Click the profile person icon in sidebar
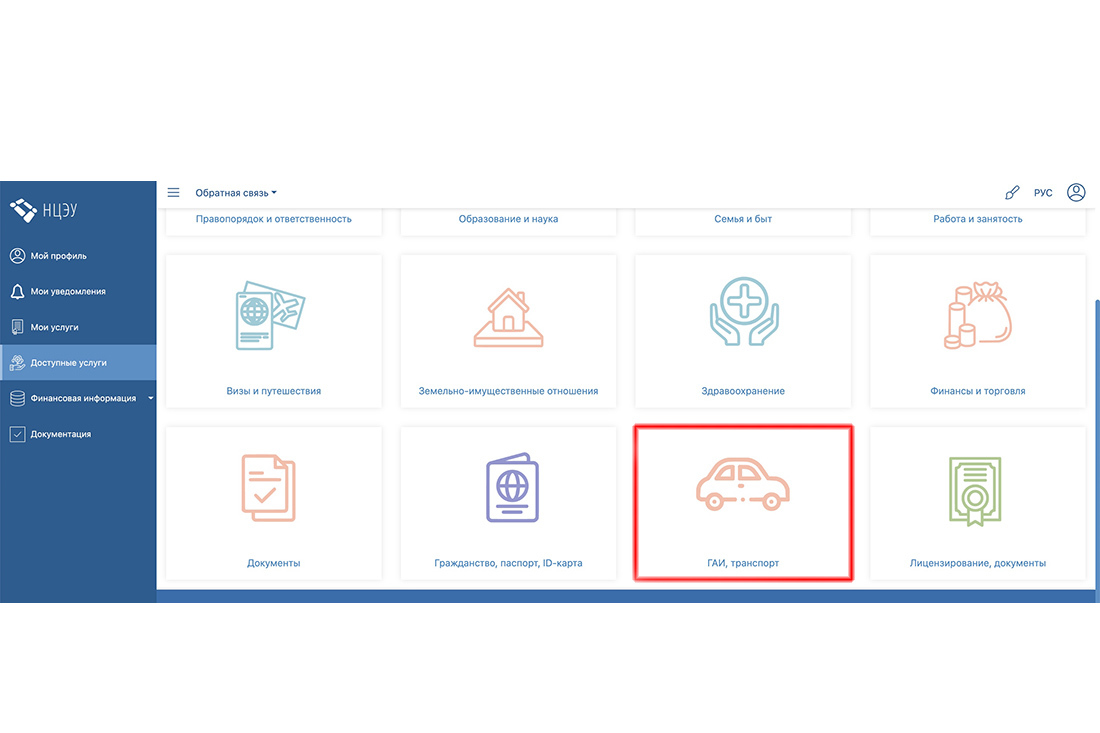The image size is (1100, 733). (x=18, y=256)
